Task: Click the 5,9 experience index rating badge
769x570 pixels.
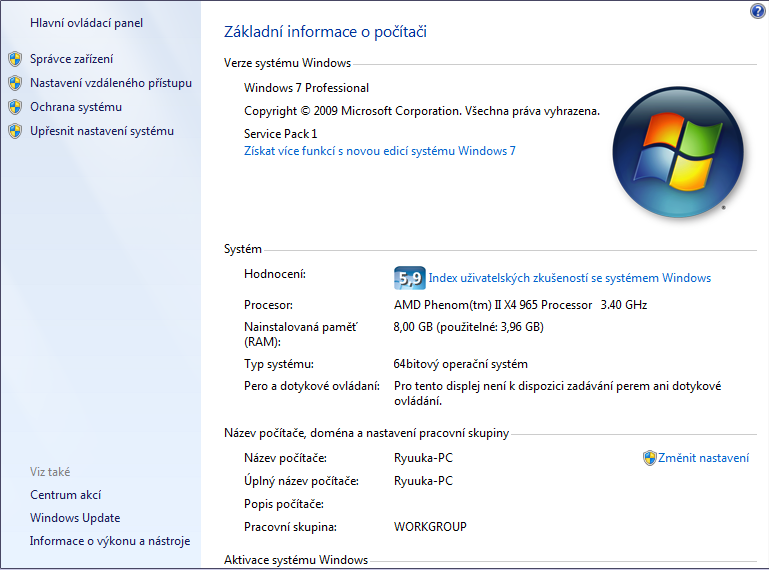Action: (410, 278)
